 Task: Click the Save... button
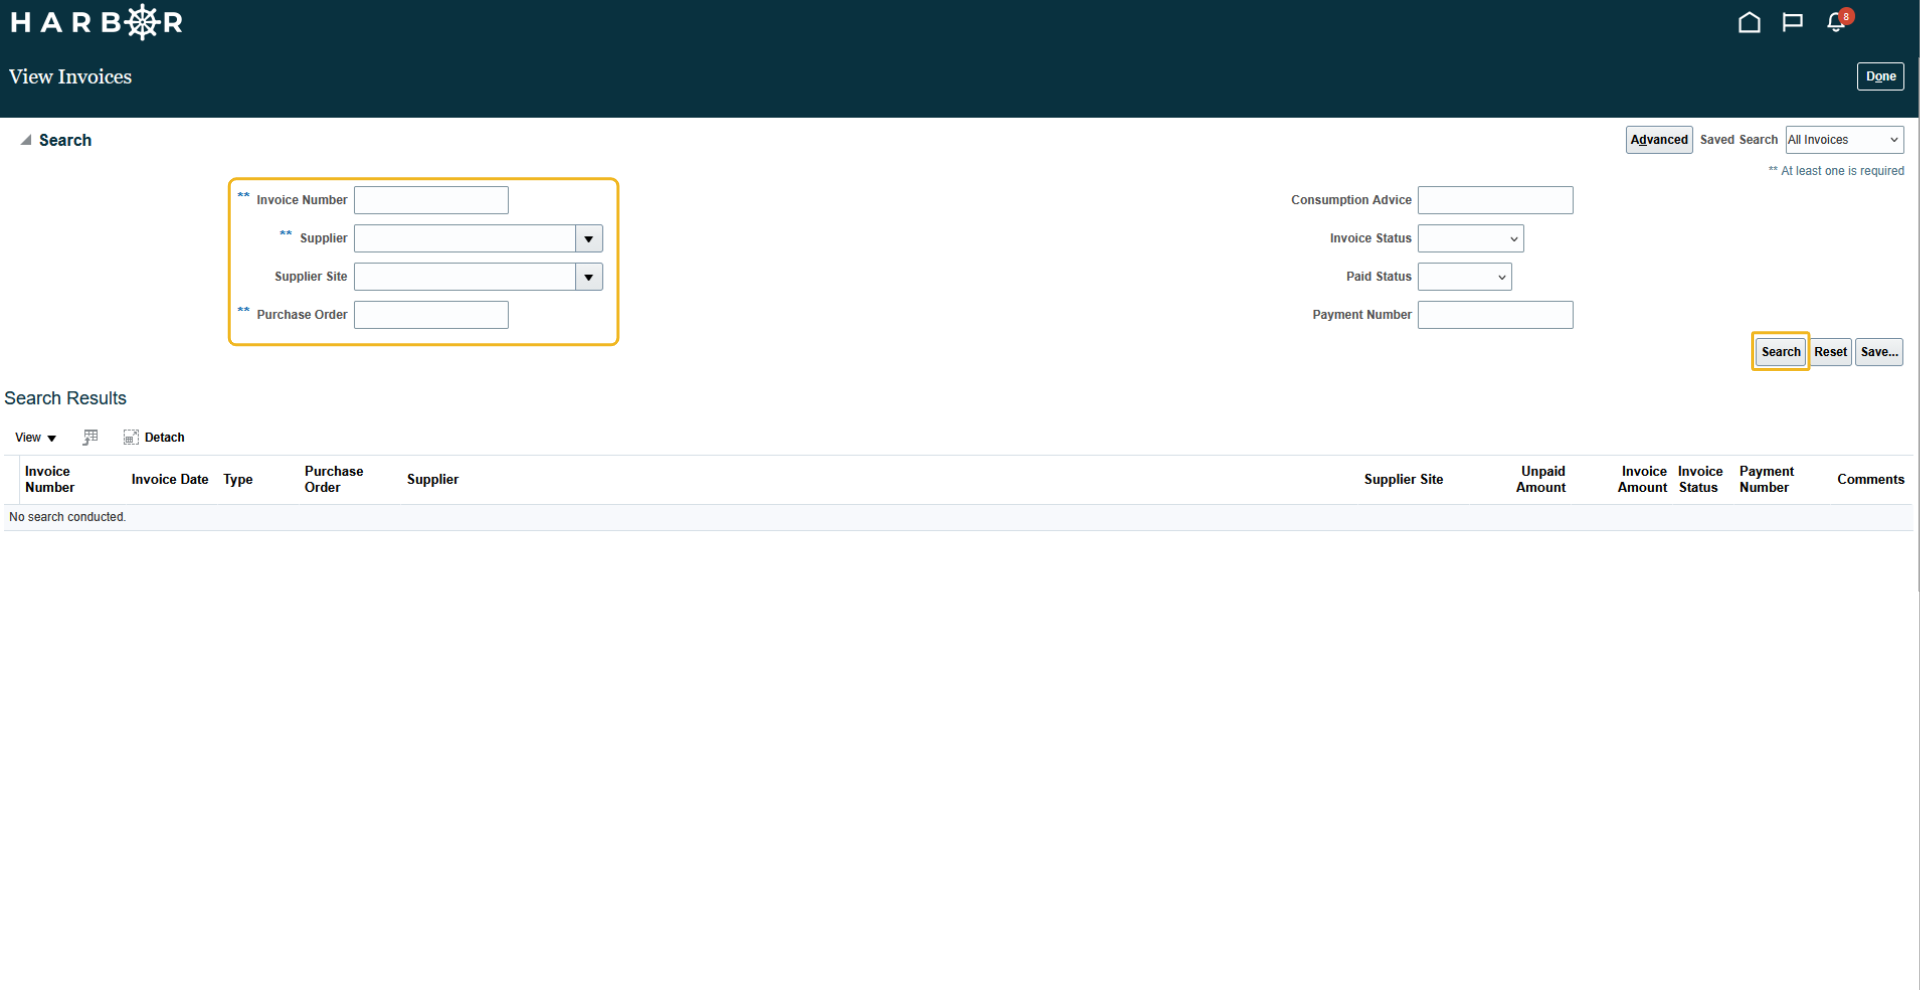(1879, 352)
